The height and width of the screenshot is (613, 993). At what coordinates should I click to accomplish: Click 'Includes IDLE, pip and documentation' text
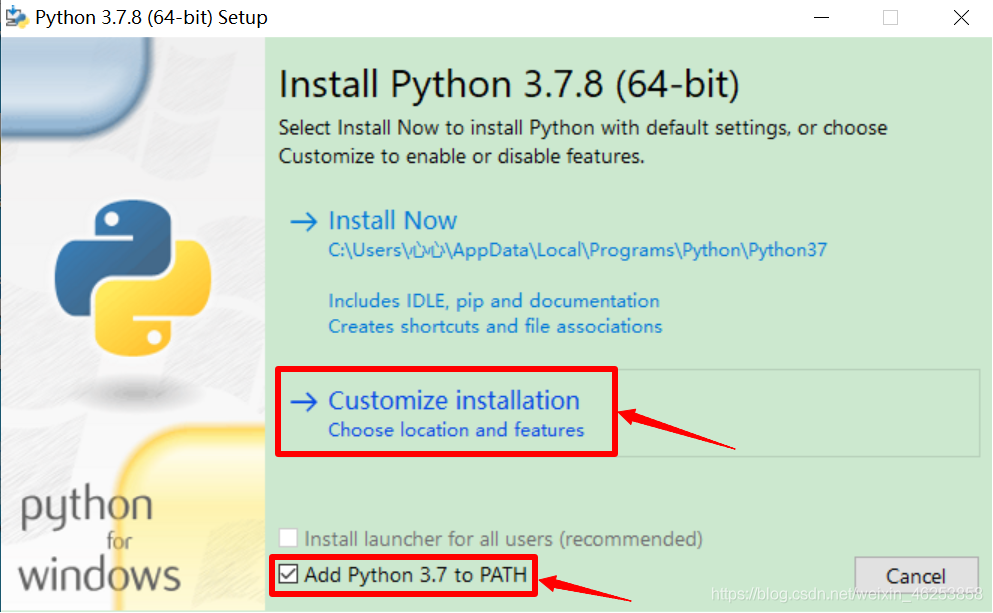coord(494,301)
